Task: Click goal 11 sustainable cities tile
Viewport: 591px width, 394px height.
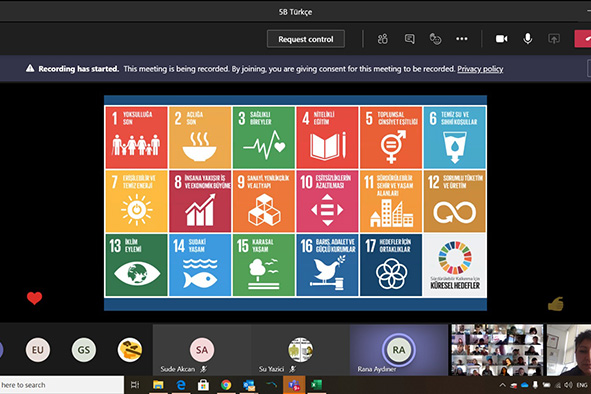Action: (x=391, y=201)
